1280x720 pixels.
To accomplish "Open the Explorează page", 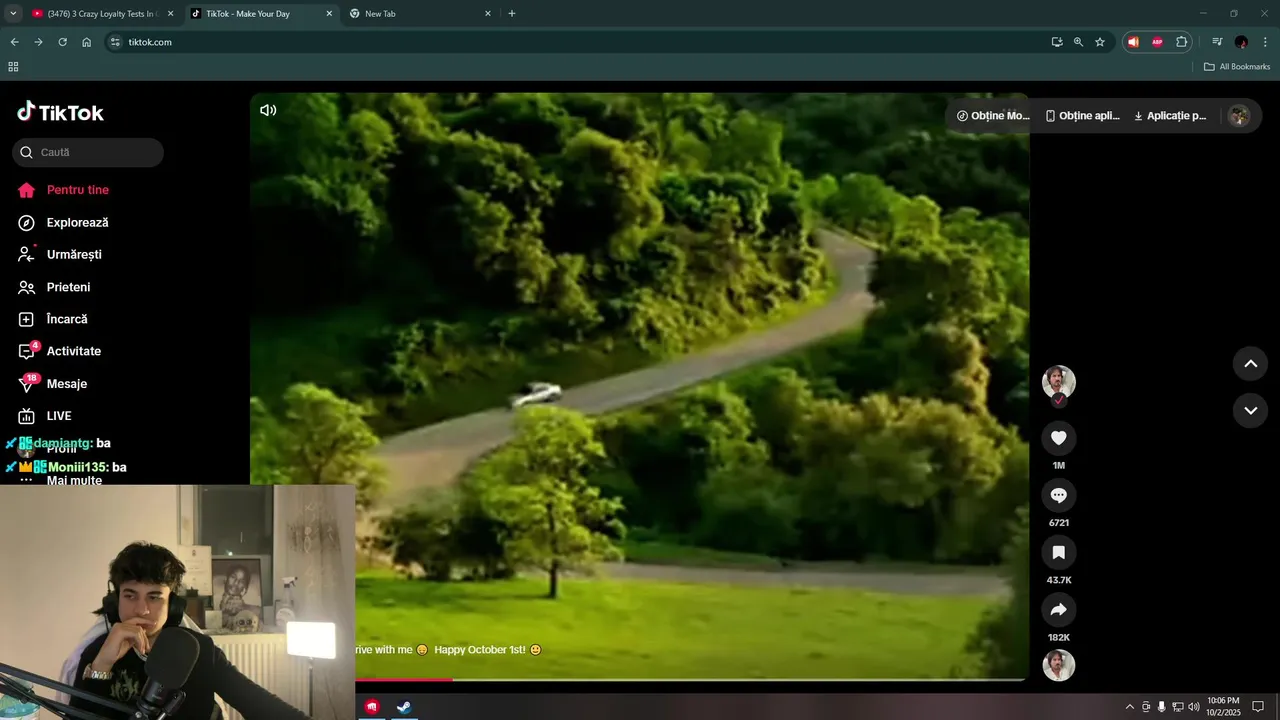I will point(63,222).
